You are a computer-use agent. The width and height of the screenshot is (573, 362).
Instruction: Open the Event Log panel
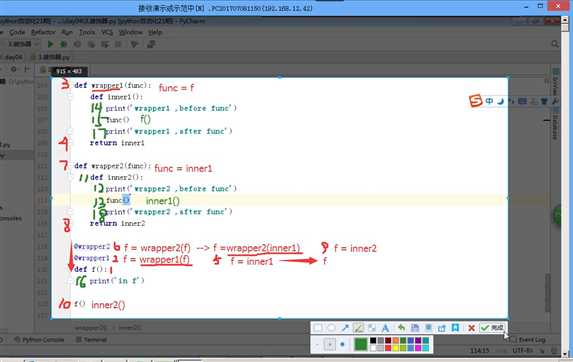click(x=527, y=340)
